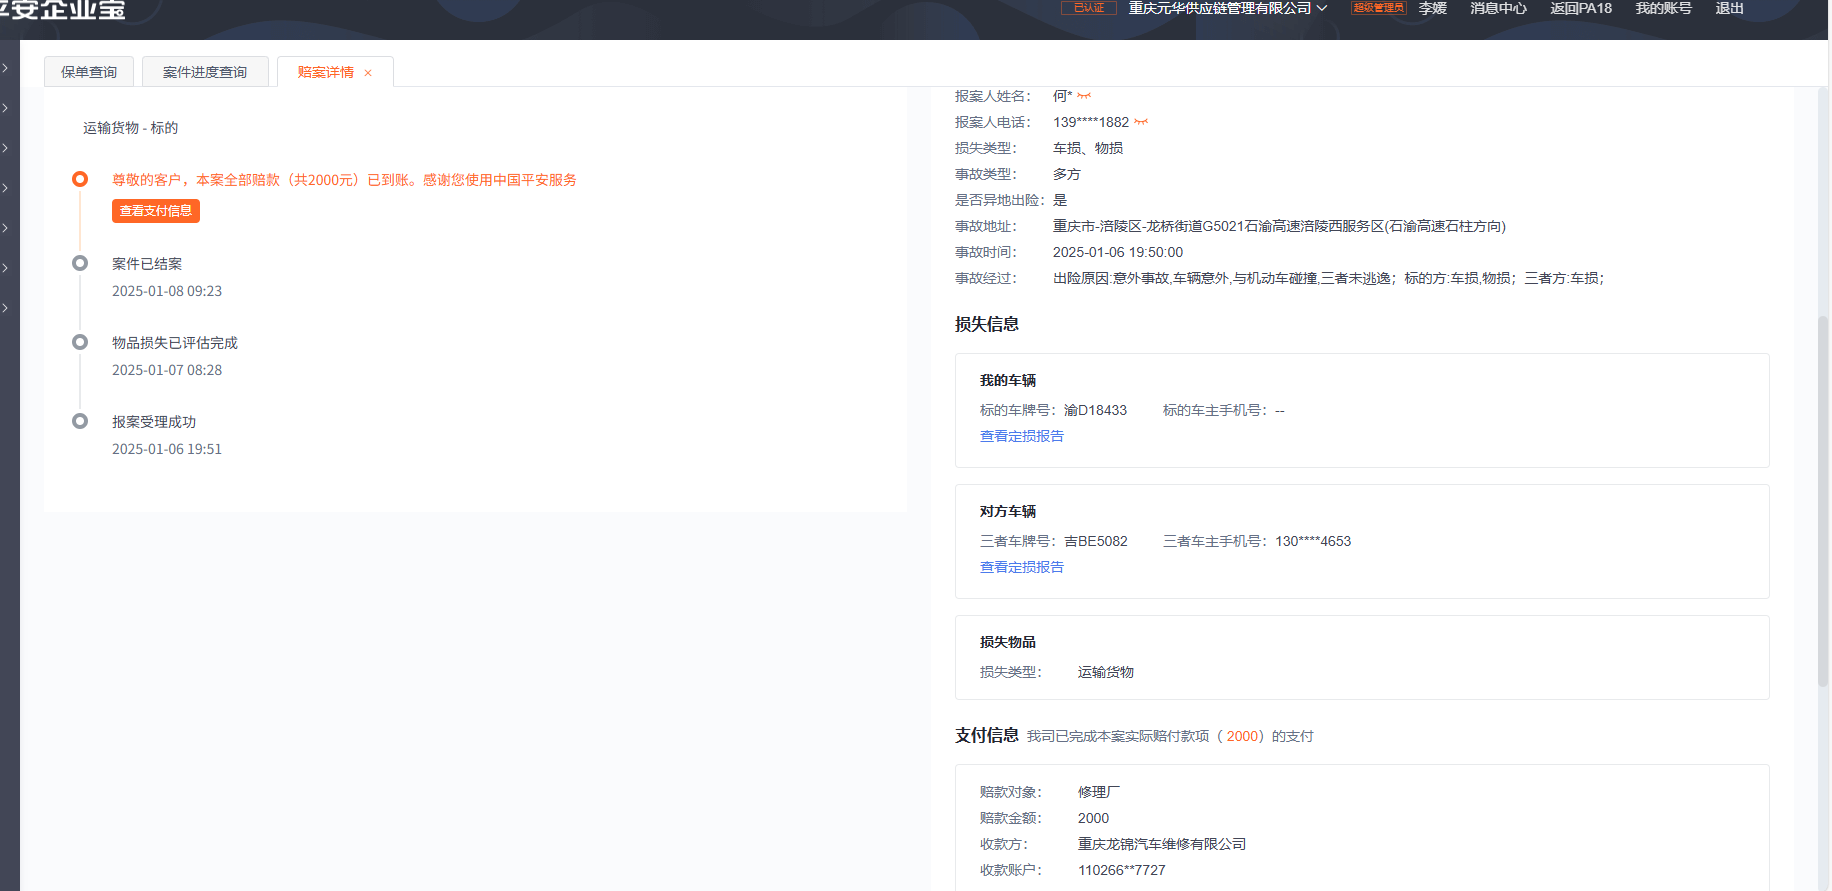1832x891 pixels.
Task: Expand the topmost left sidebar chevron
Action: pyautogui.click(x=6, y=68)
